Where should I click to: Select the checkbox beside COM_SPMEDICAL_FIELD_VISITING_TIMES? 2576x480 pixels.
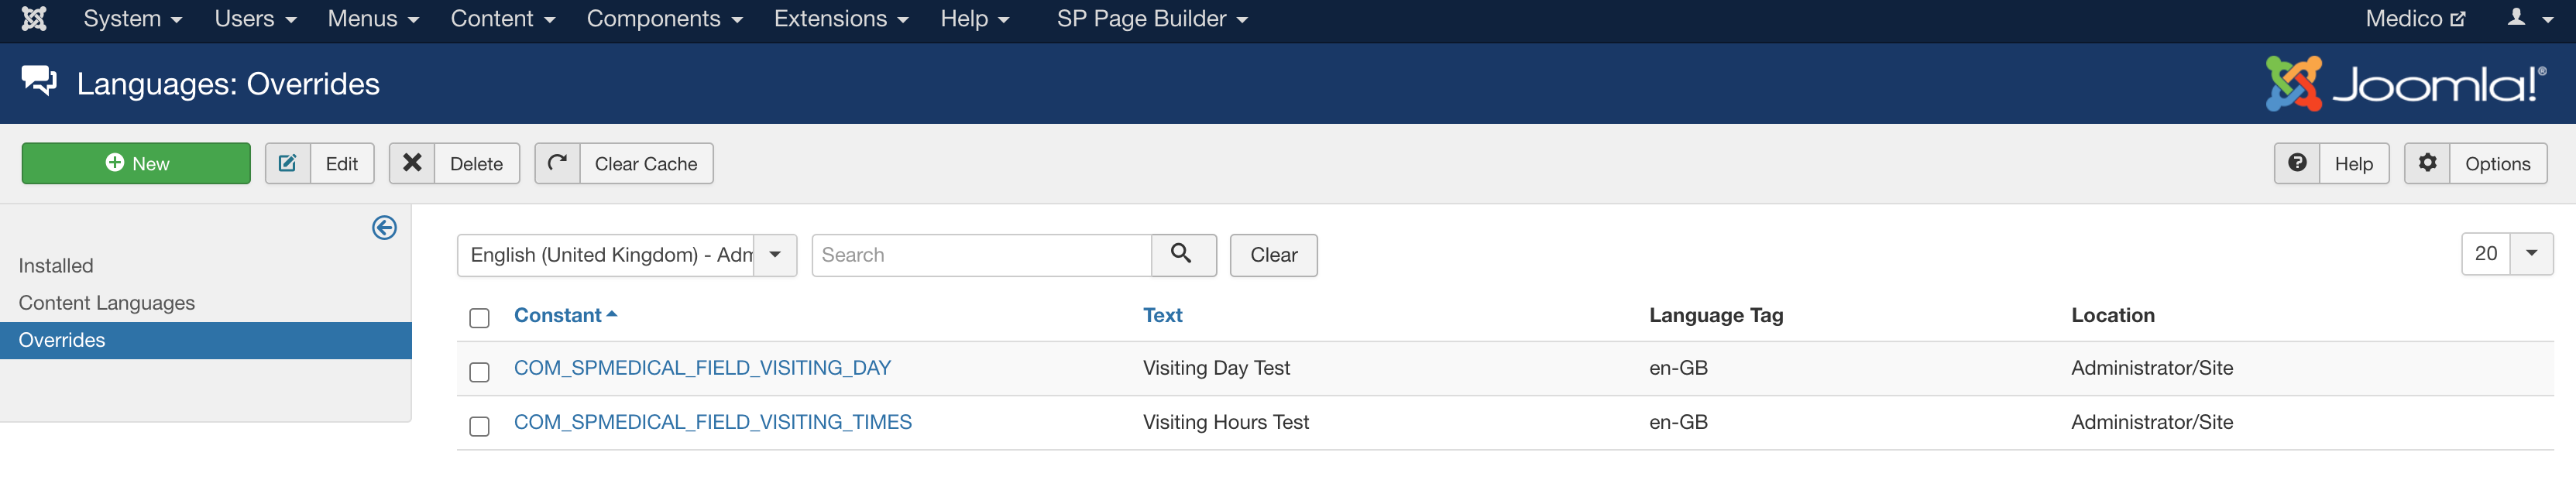coord(479,424)
